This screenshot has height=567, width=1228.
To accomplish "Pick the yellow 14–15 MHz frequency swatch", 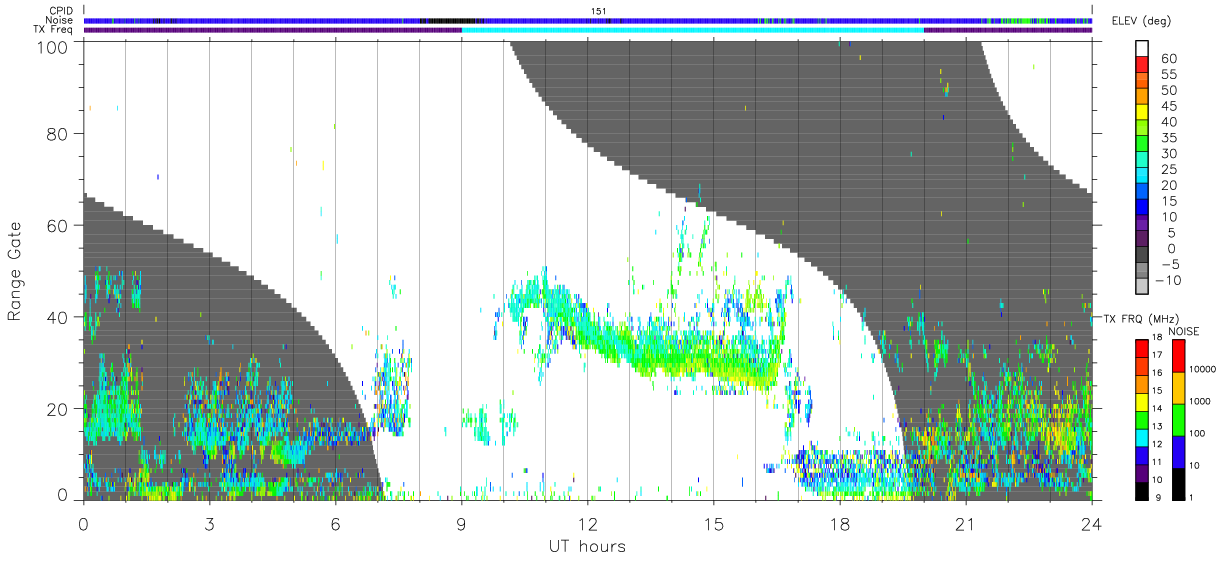I will (1141, 401).
